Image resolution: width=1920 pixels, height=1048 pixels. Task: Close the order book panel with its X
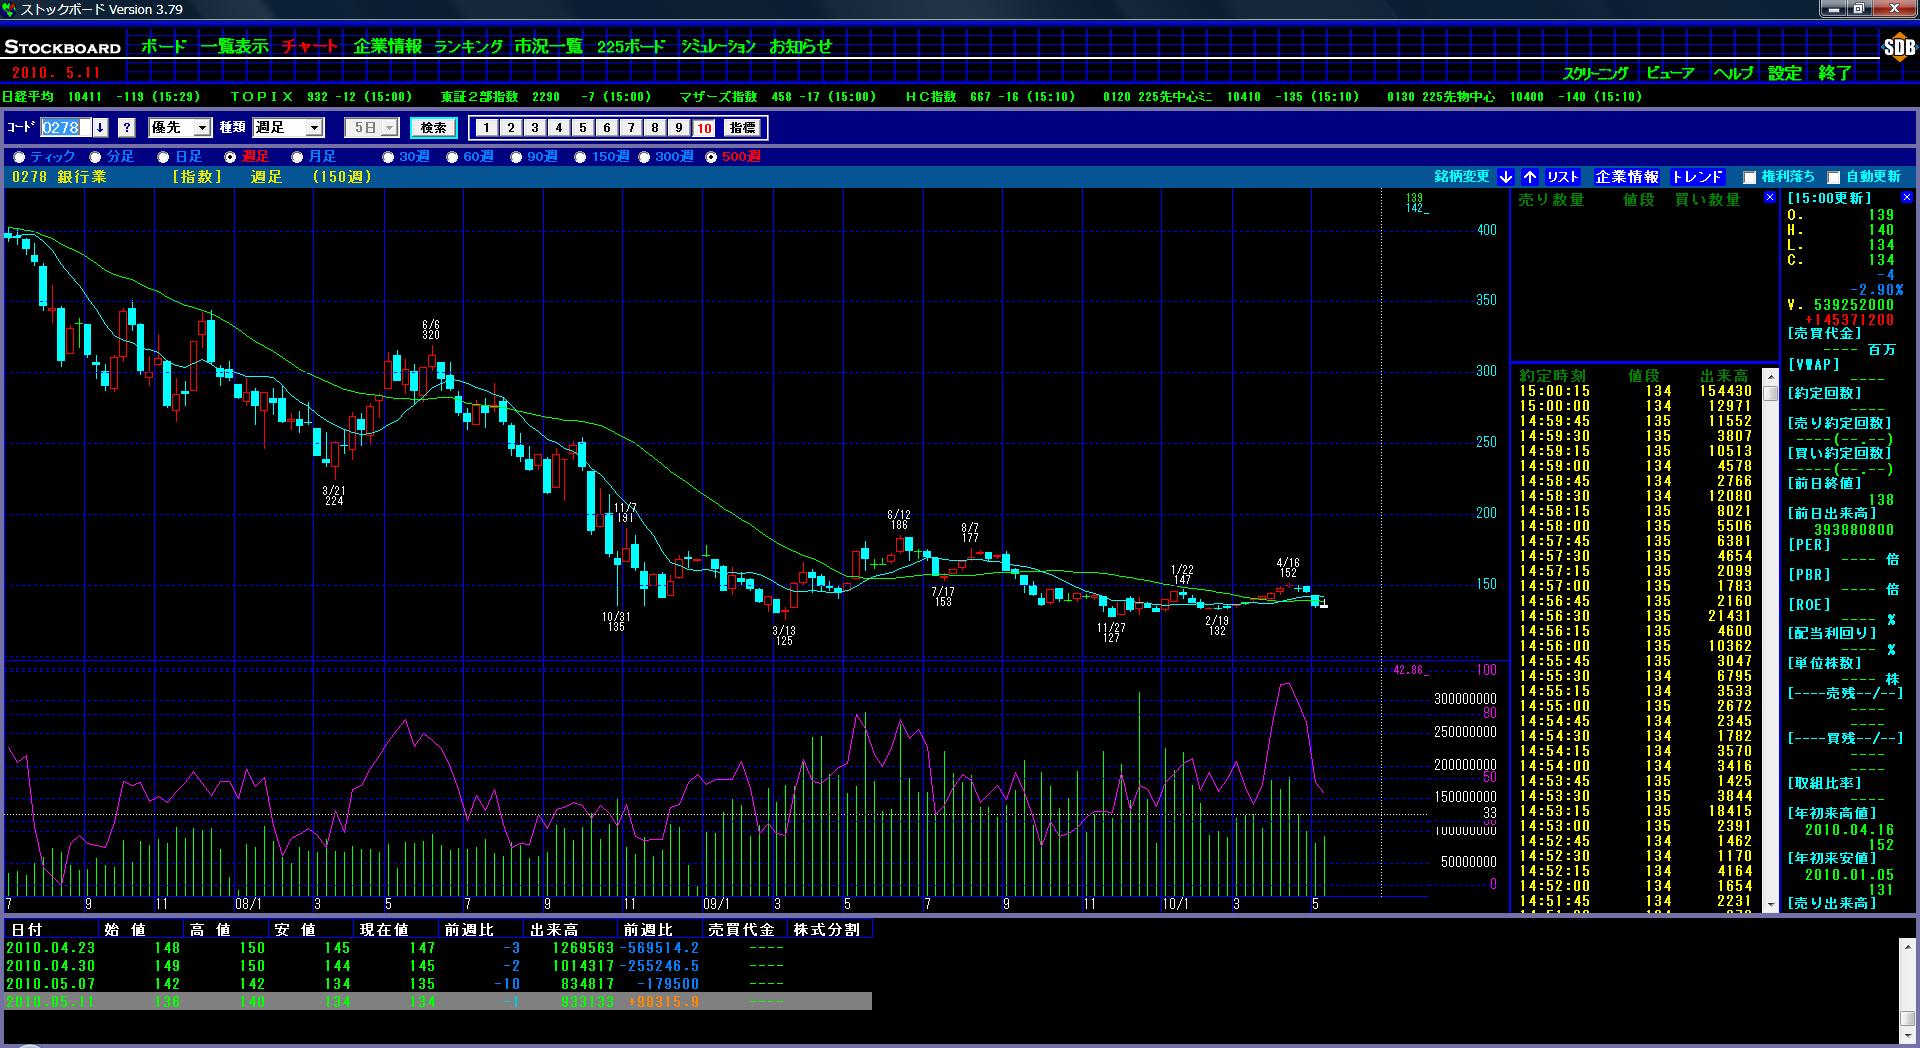point(1769,198)
